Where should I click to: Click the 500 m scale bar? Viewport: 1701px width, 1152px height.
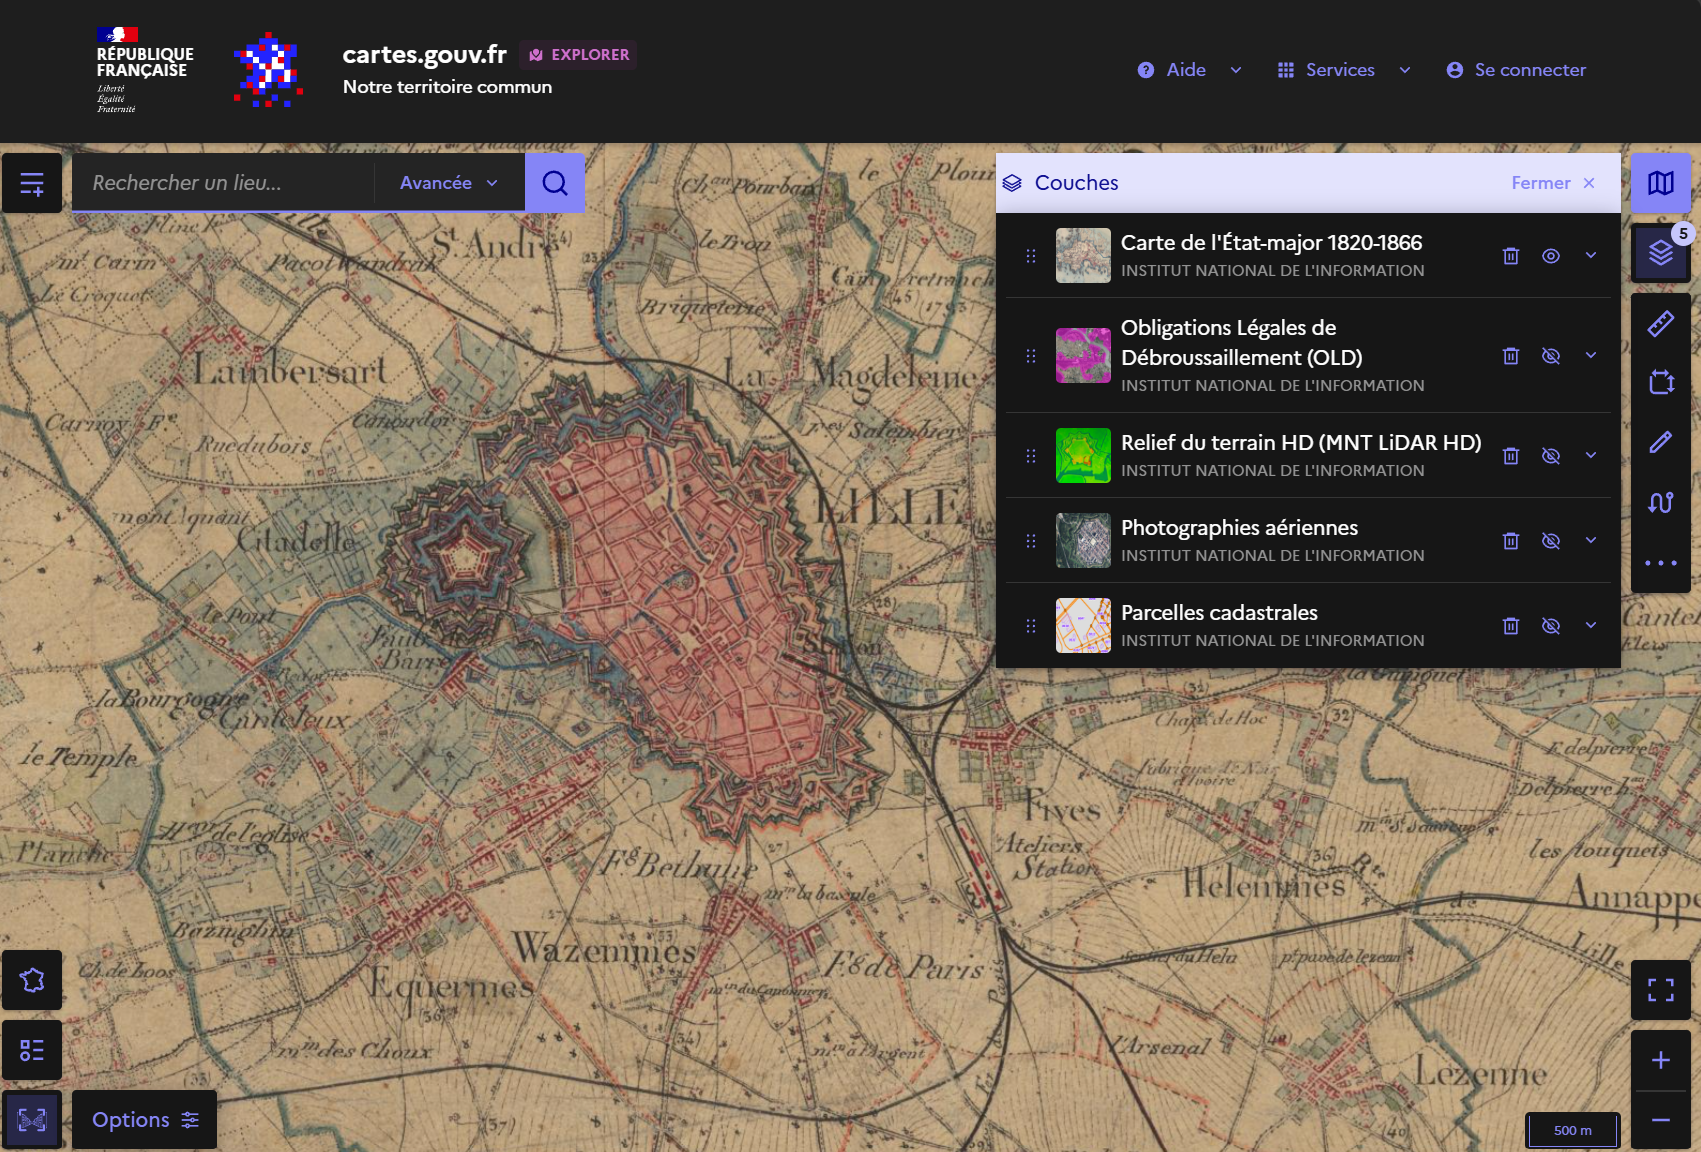tap(1573, 1130)
